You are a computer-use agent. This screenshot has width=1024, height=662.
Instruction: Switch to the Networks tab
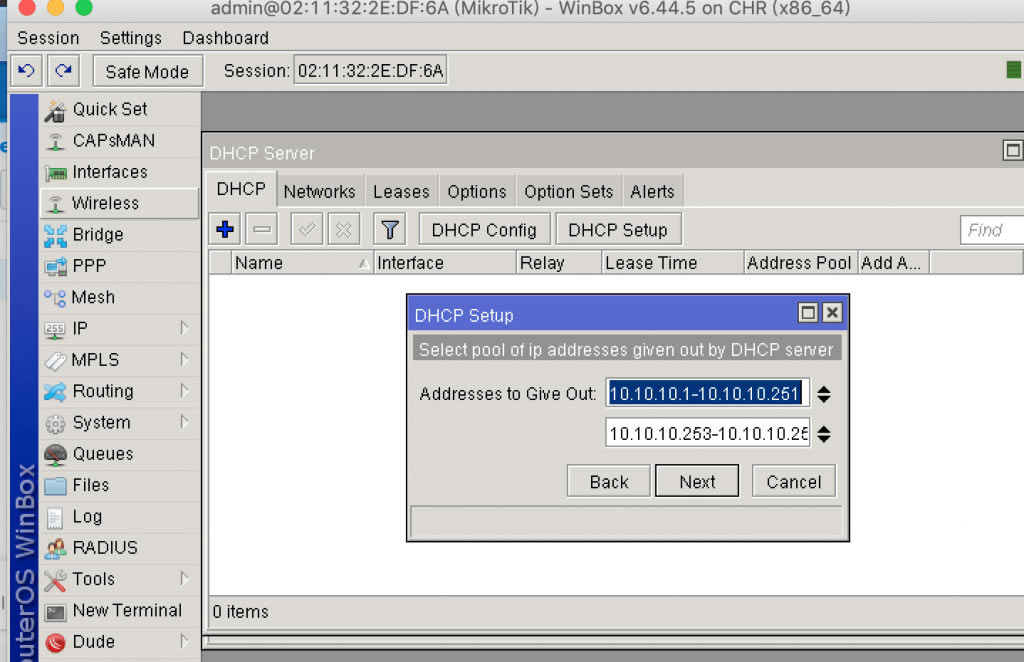point(319,192)
